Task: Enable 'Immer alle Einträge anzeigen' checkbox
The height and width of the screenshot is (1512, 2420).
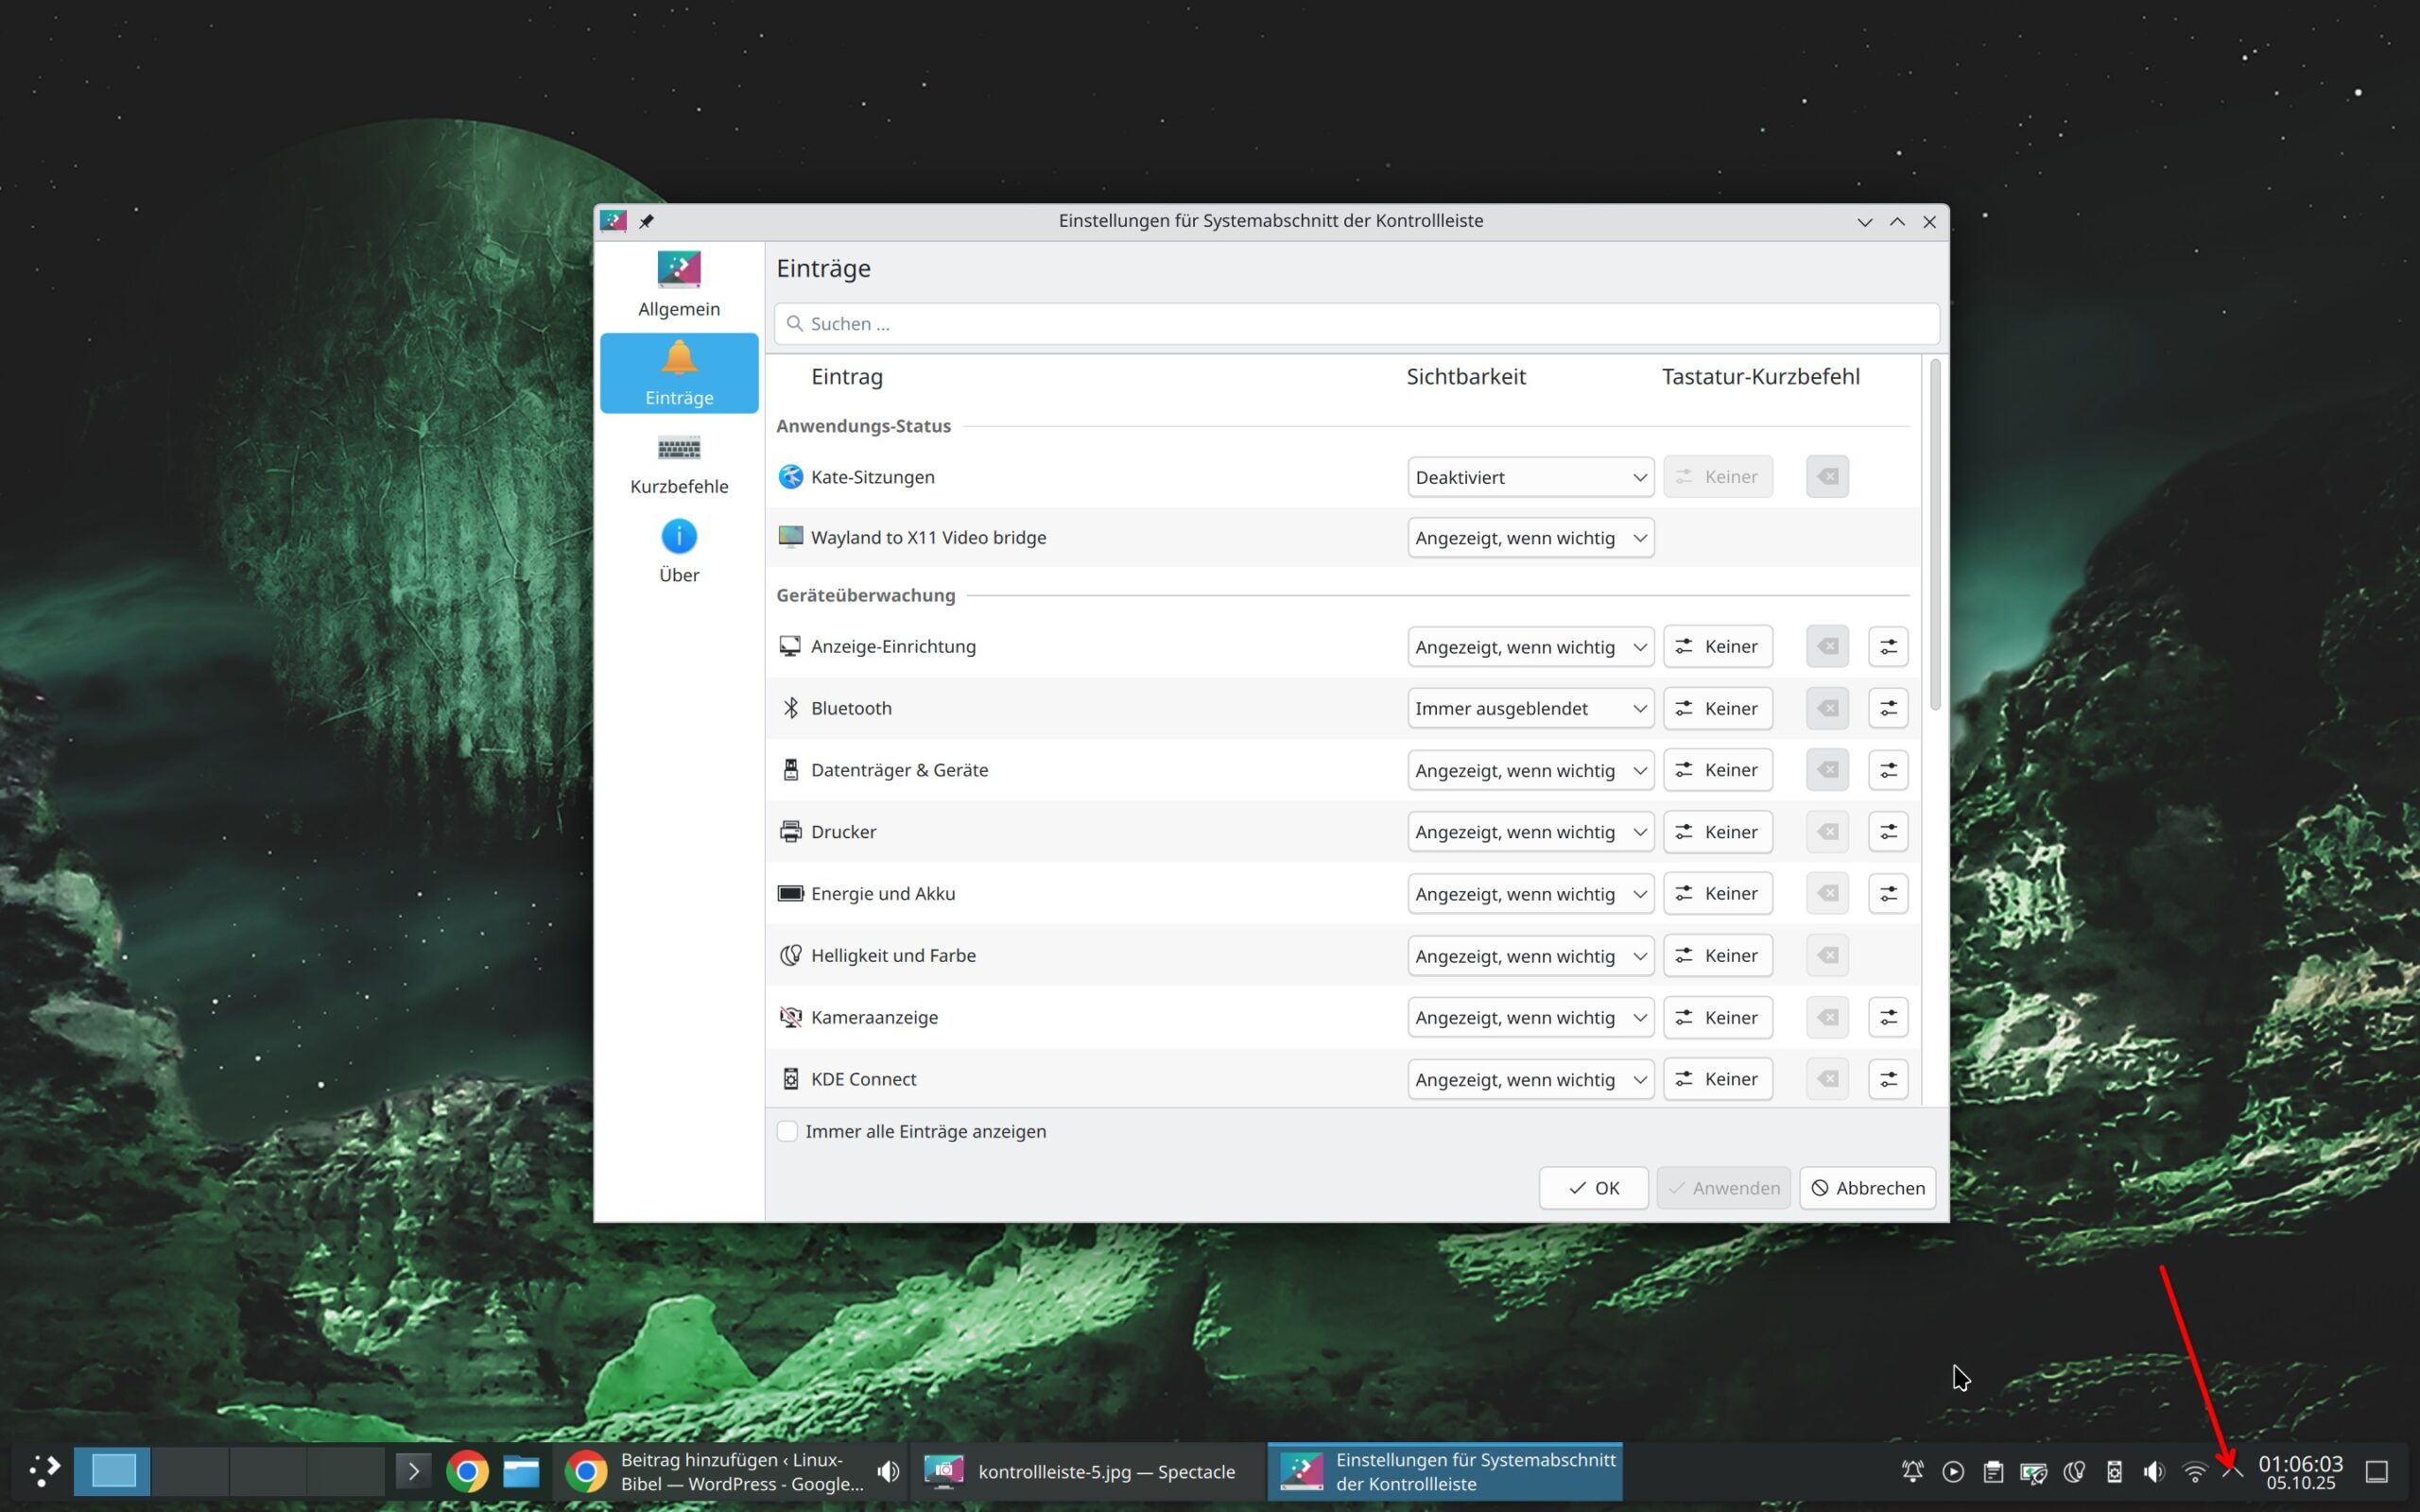Action: [788, 1131]
